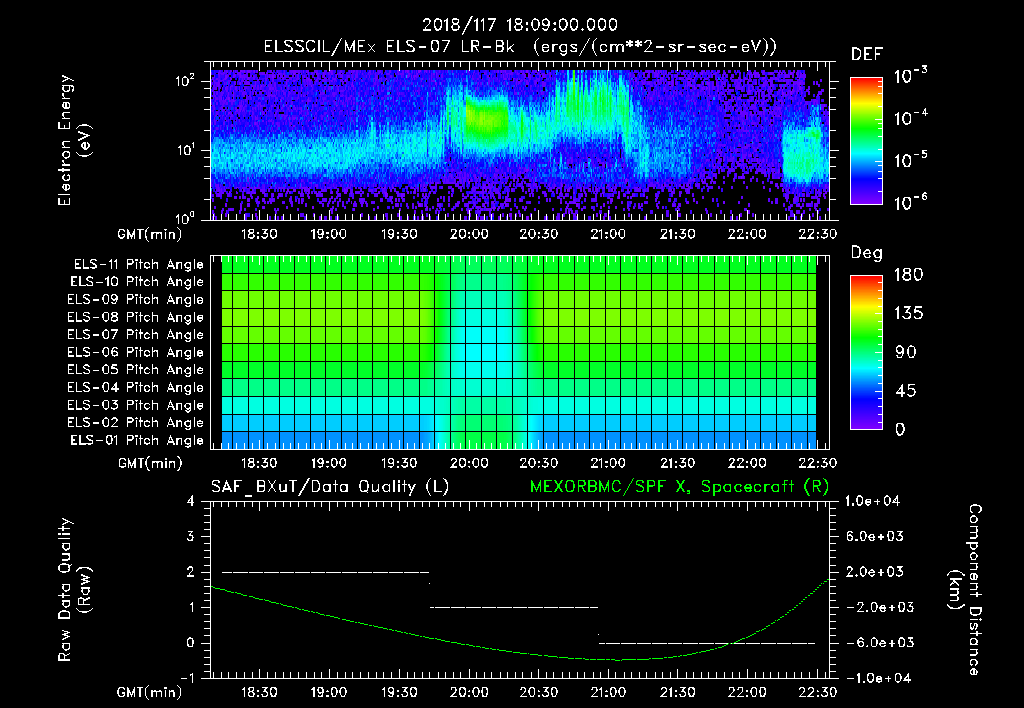
Task: Click the DEF color bar legend
Action: (866, 140)
